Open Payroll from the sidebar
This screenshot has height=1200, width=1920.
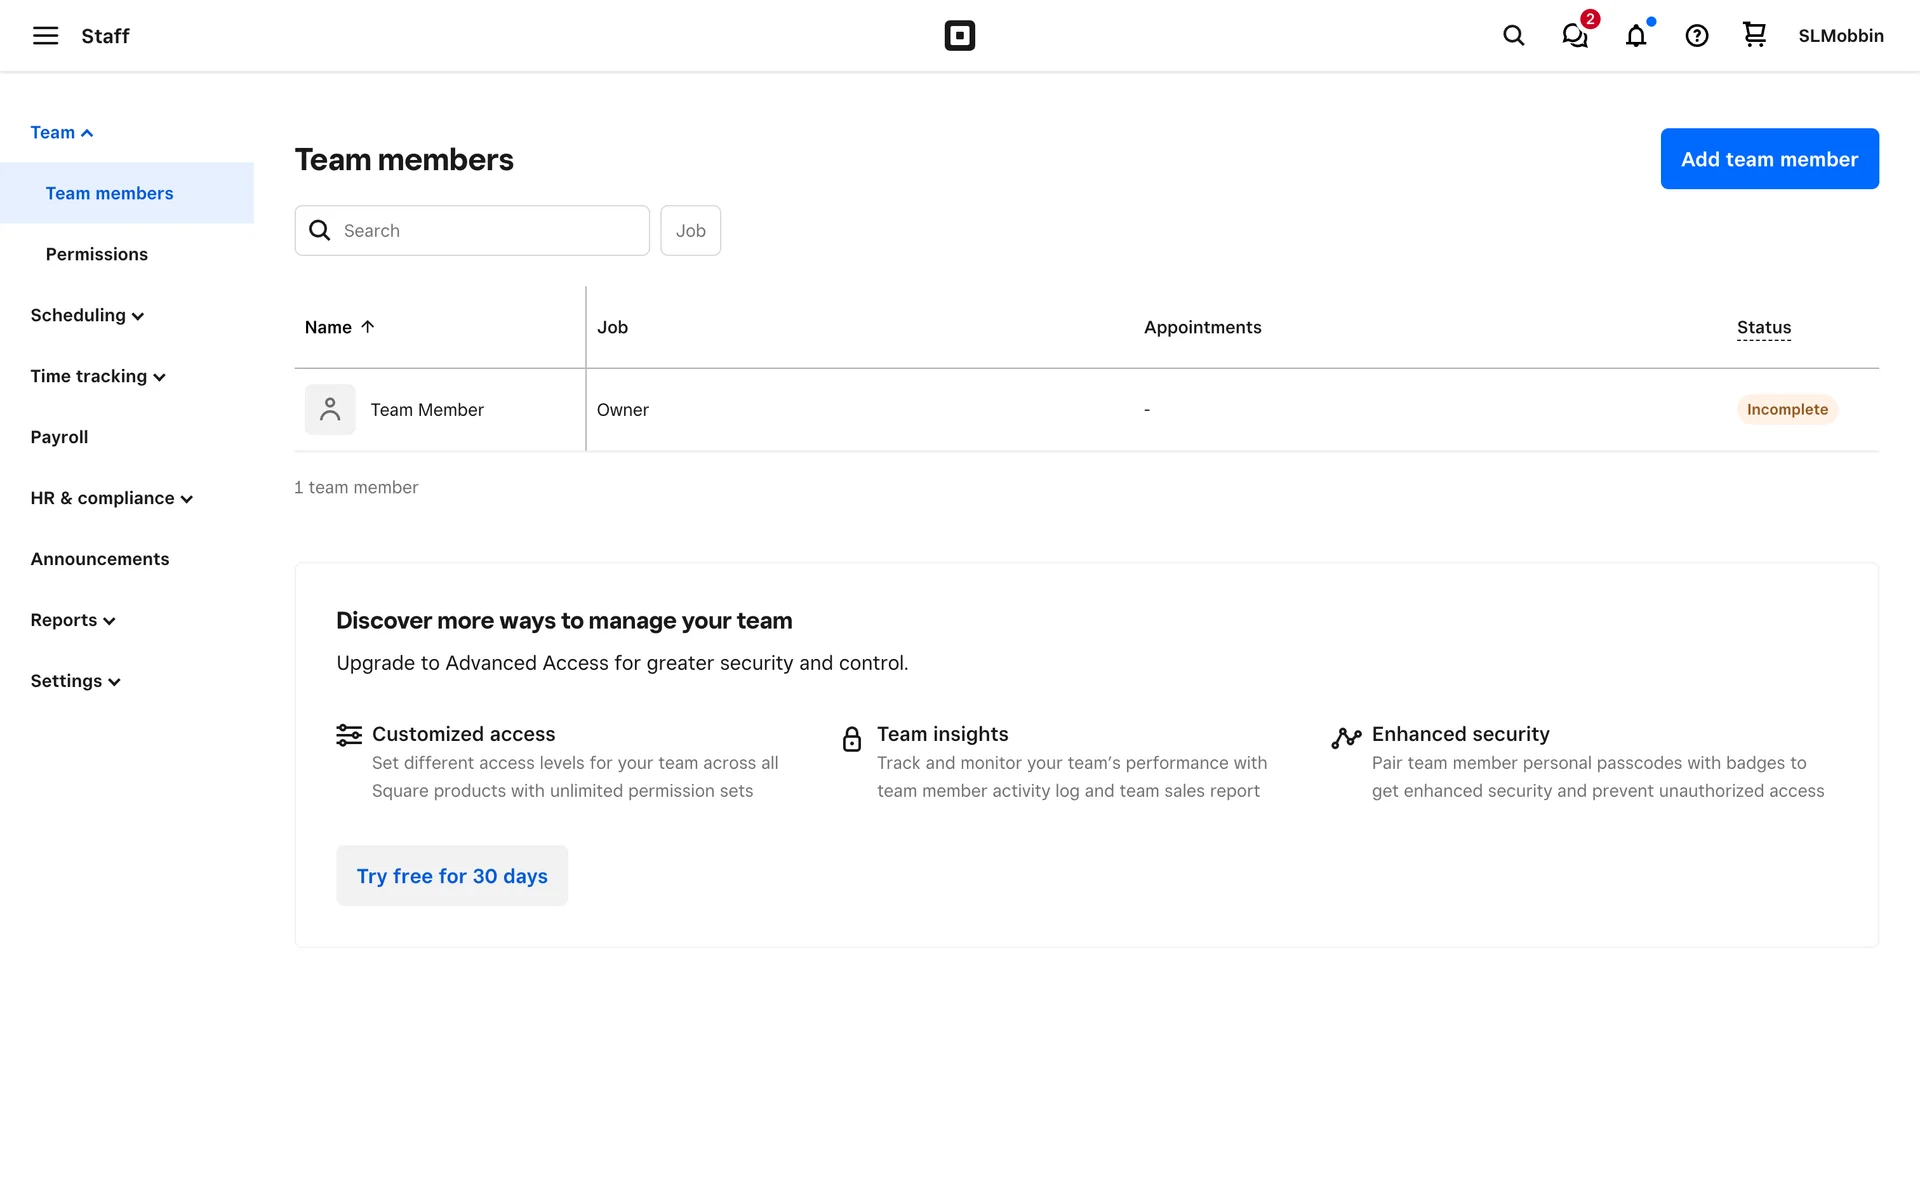59,437
